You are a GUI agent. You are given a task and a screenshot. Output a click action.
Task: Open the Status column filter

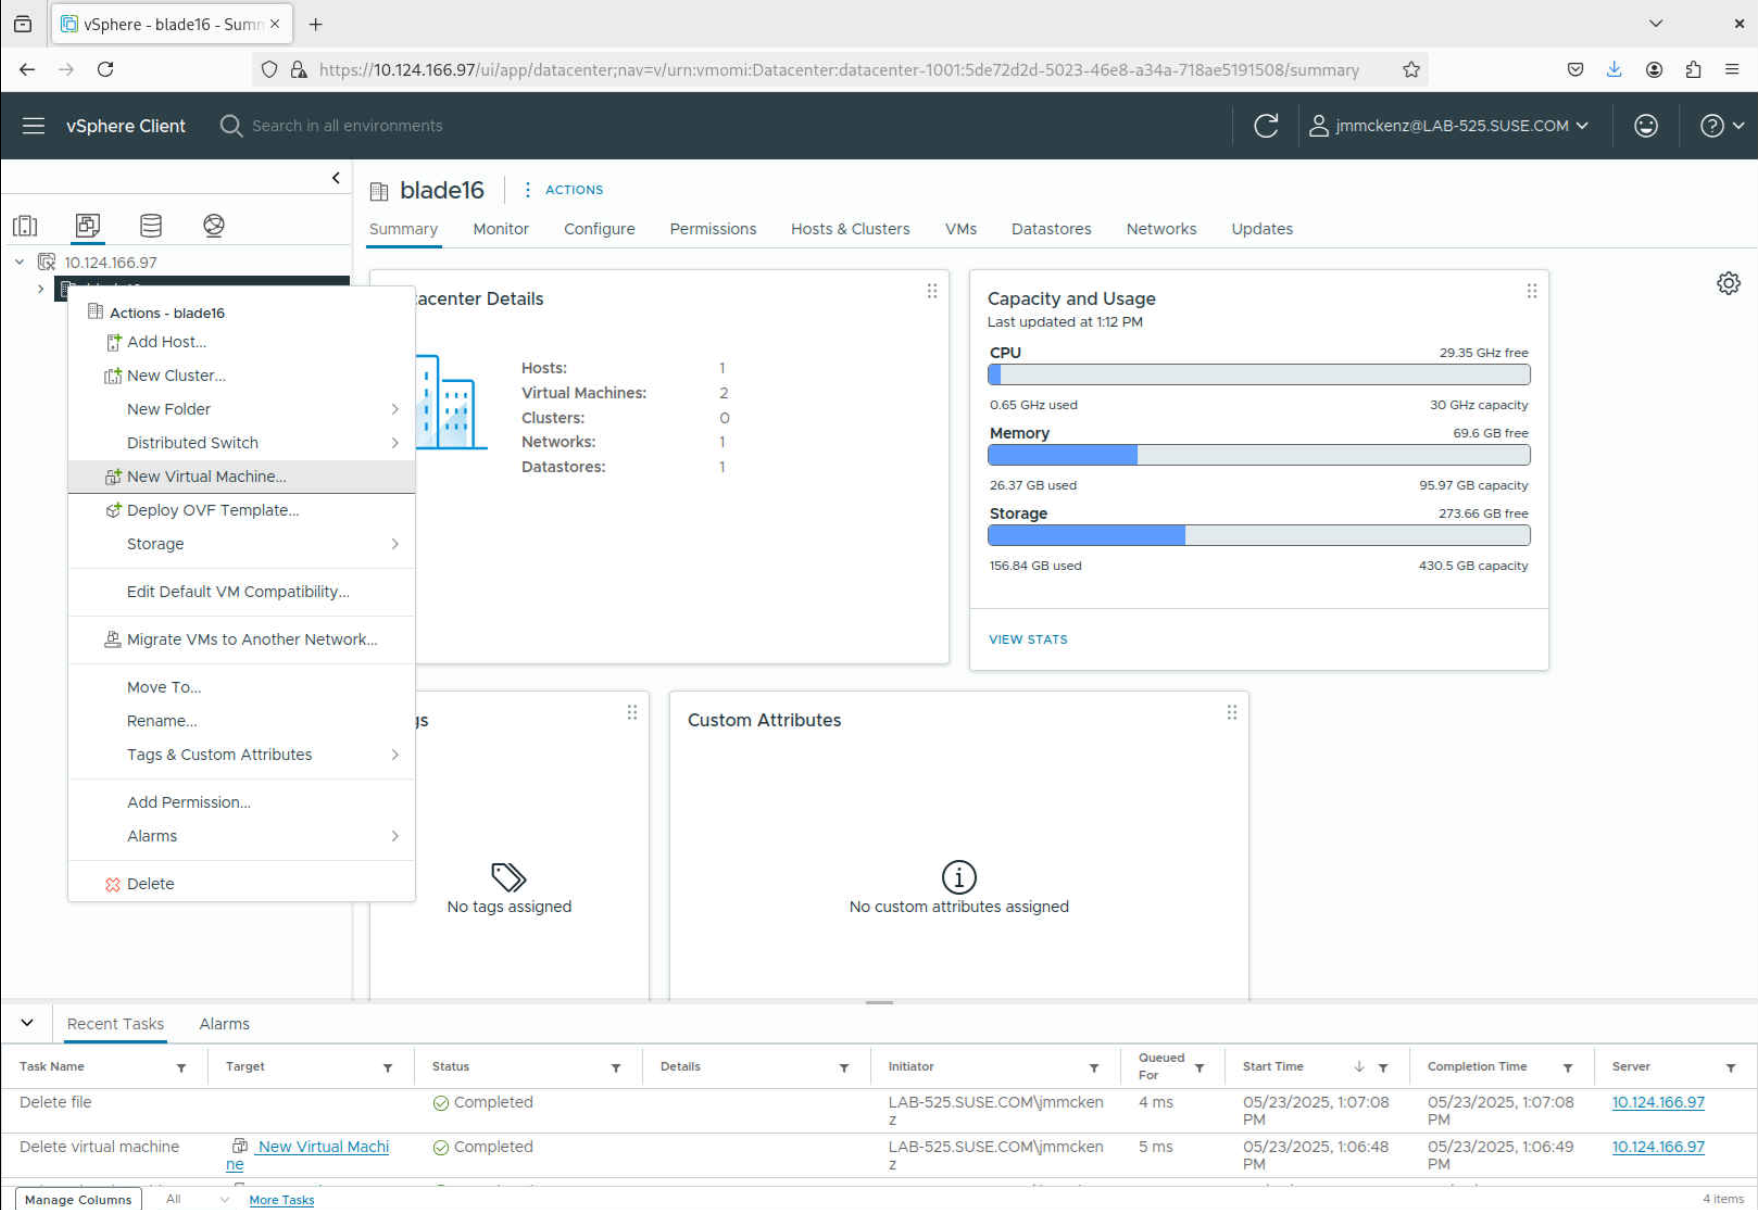pos(616,1066)
